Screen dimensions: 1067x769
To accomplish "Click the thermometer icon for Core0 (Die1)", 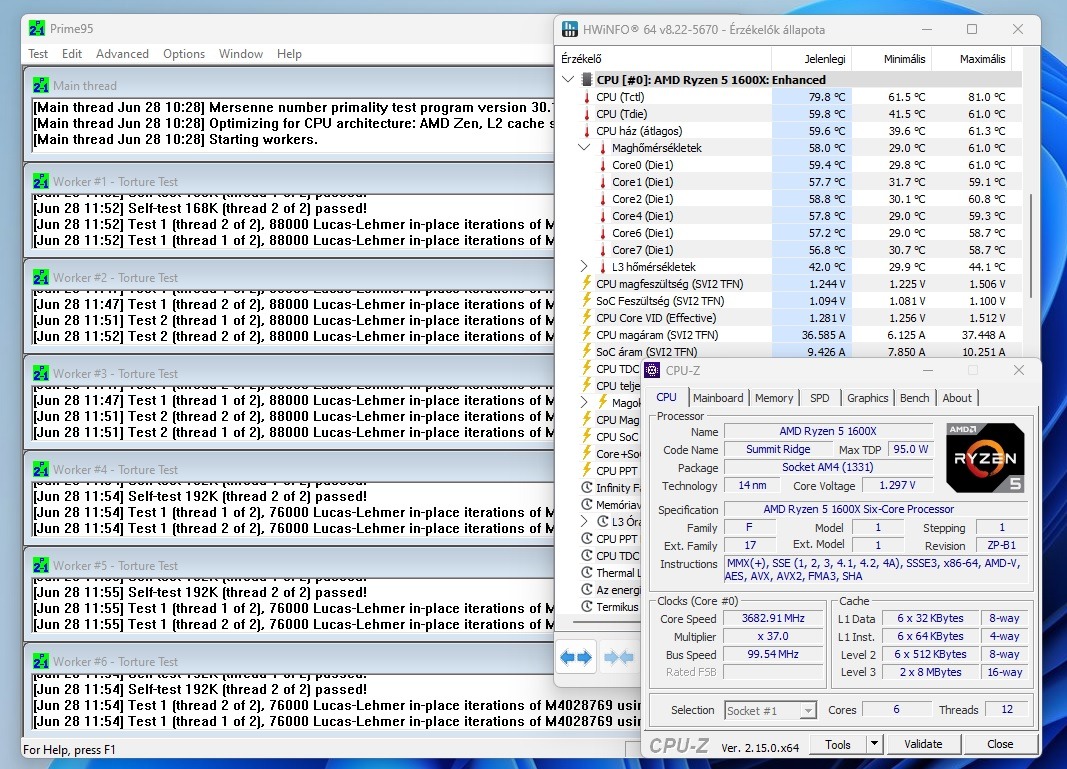I will (602, 165).
